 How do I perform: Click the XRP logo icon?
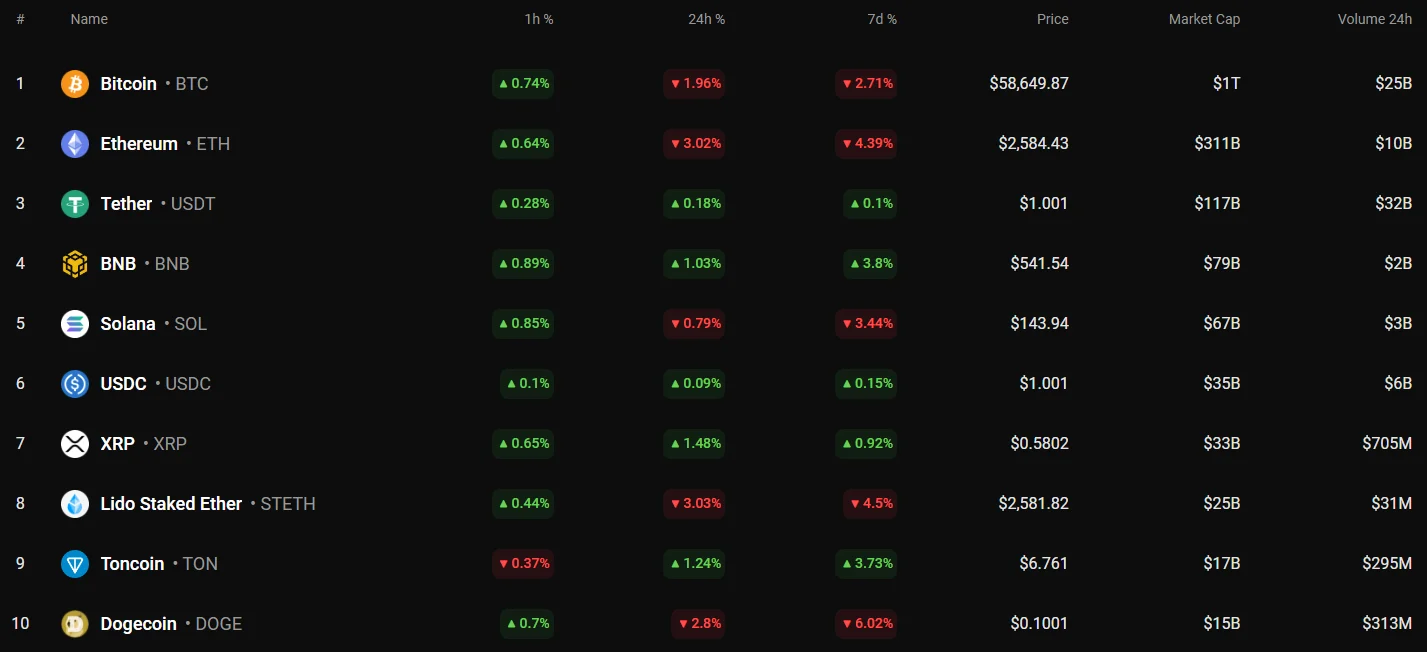(x=75, y=444)
